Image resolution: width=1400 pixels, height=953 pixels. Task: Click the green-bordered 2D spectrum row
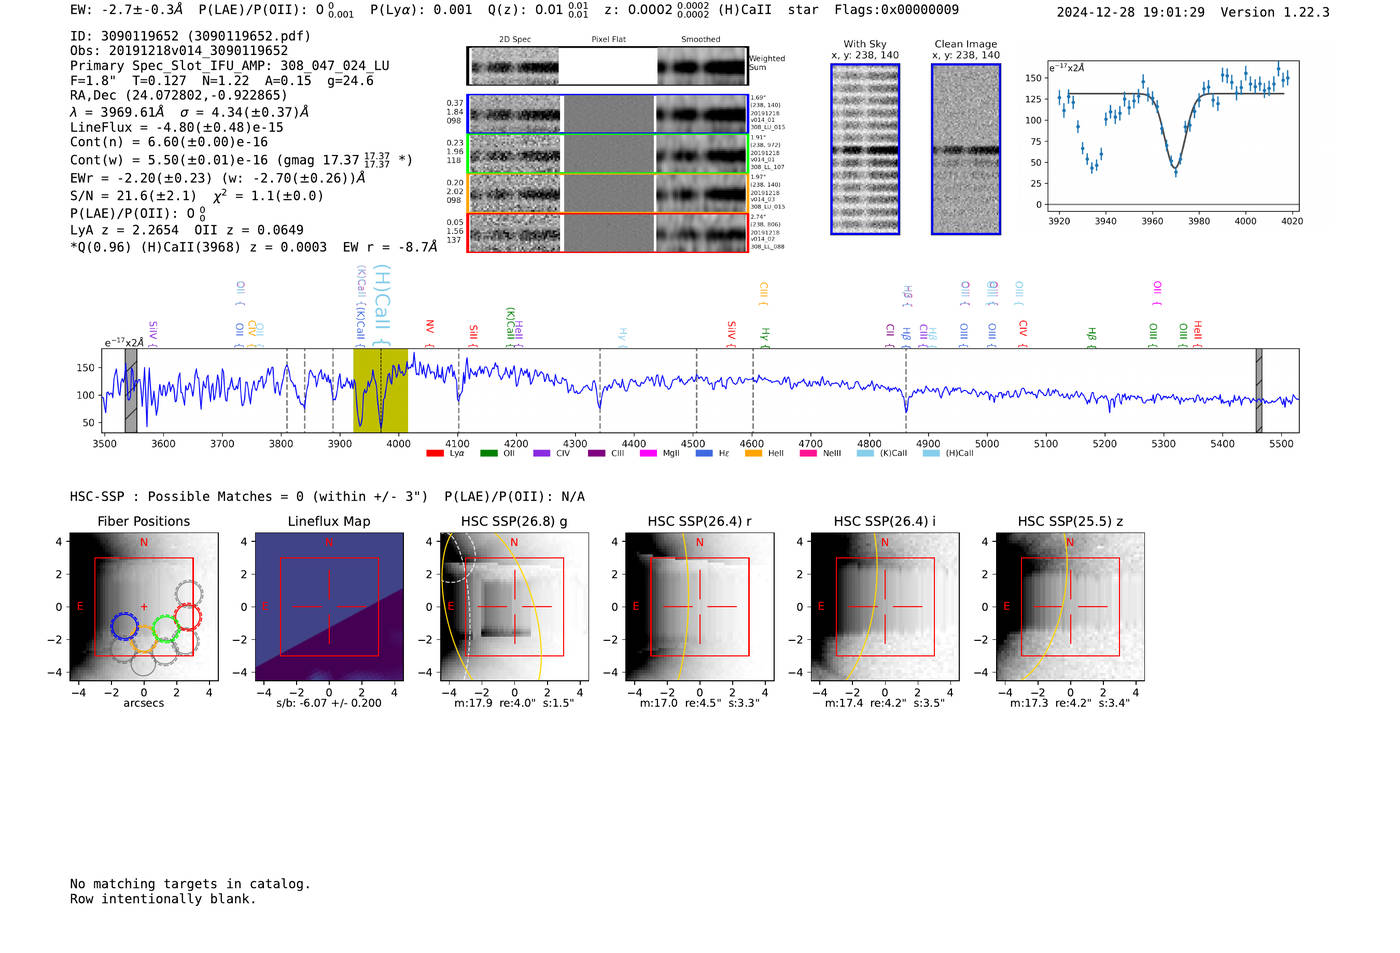pos(607,154)
